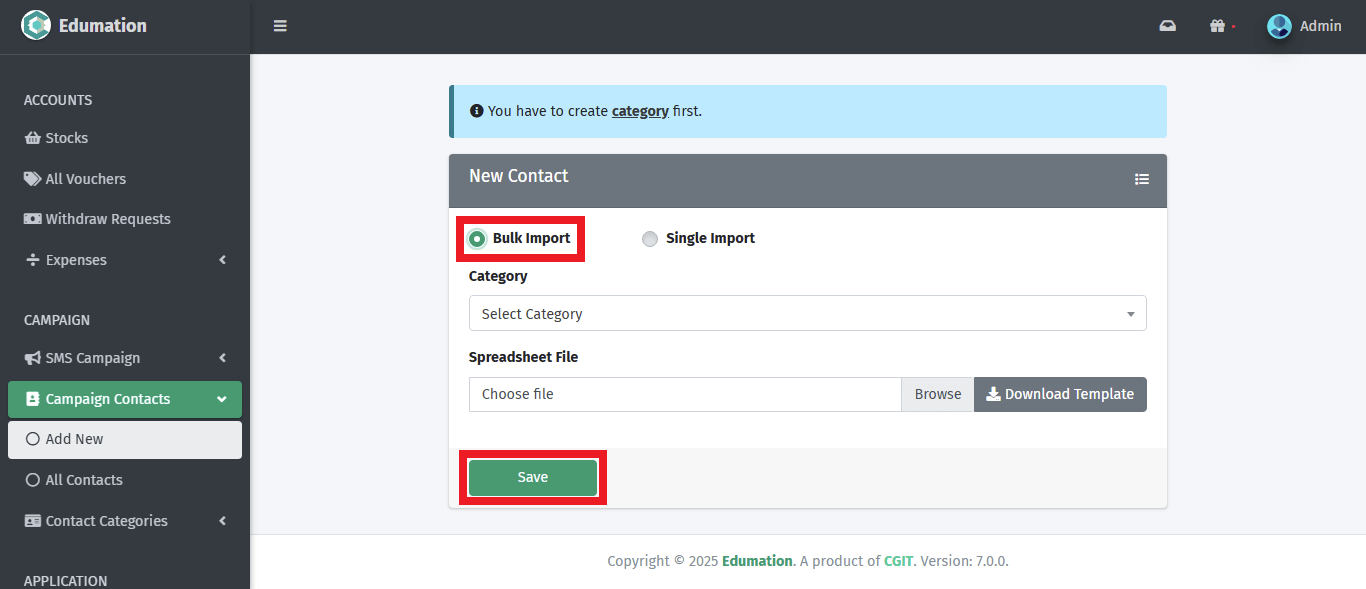Select the Bulk Import radio button
The image size is (1366, 589).
pyautogui.click(x=477, y=239)
